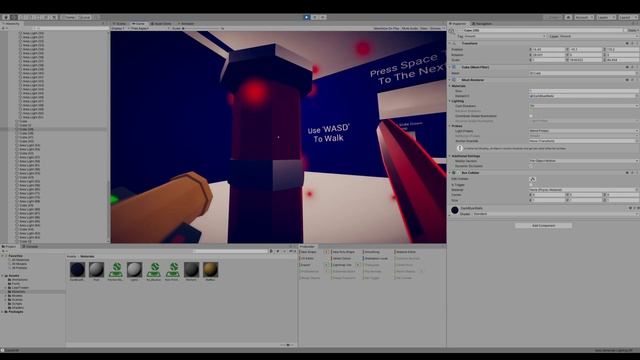The width and height of the screenshot is (640, 360).
Task: Switch to the Scene tab
Action: point(120,24)
